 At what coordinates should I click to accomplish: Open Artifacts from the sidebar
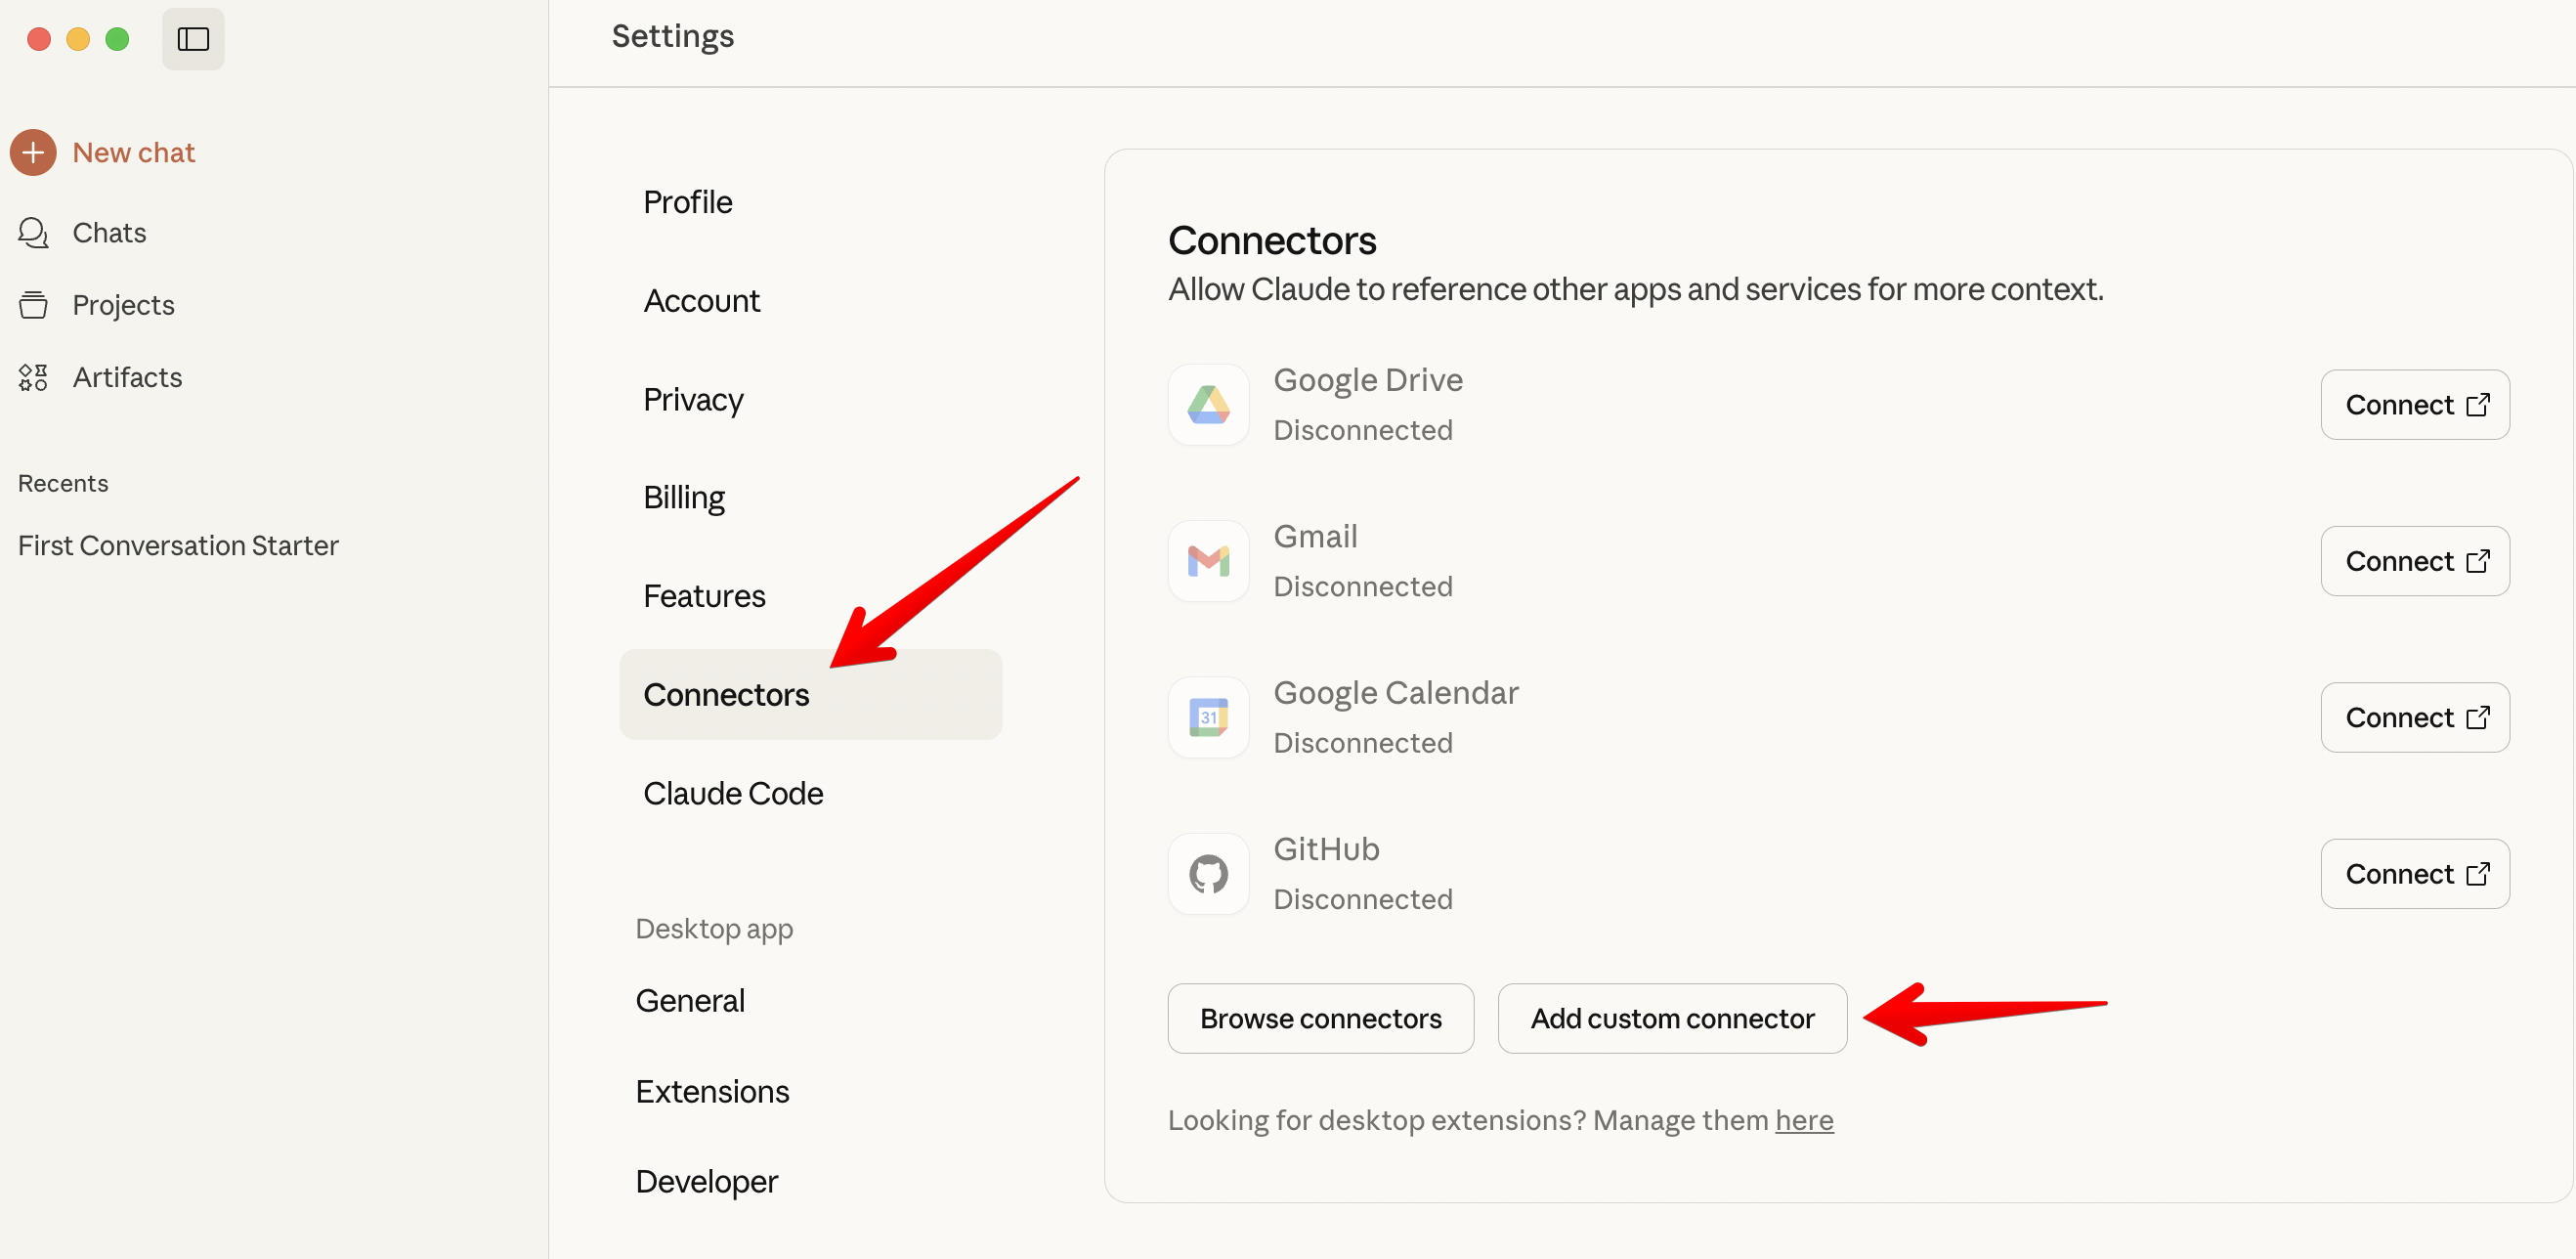pos(127,377)
